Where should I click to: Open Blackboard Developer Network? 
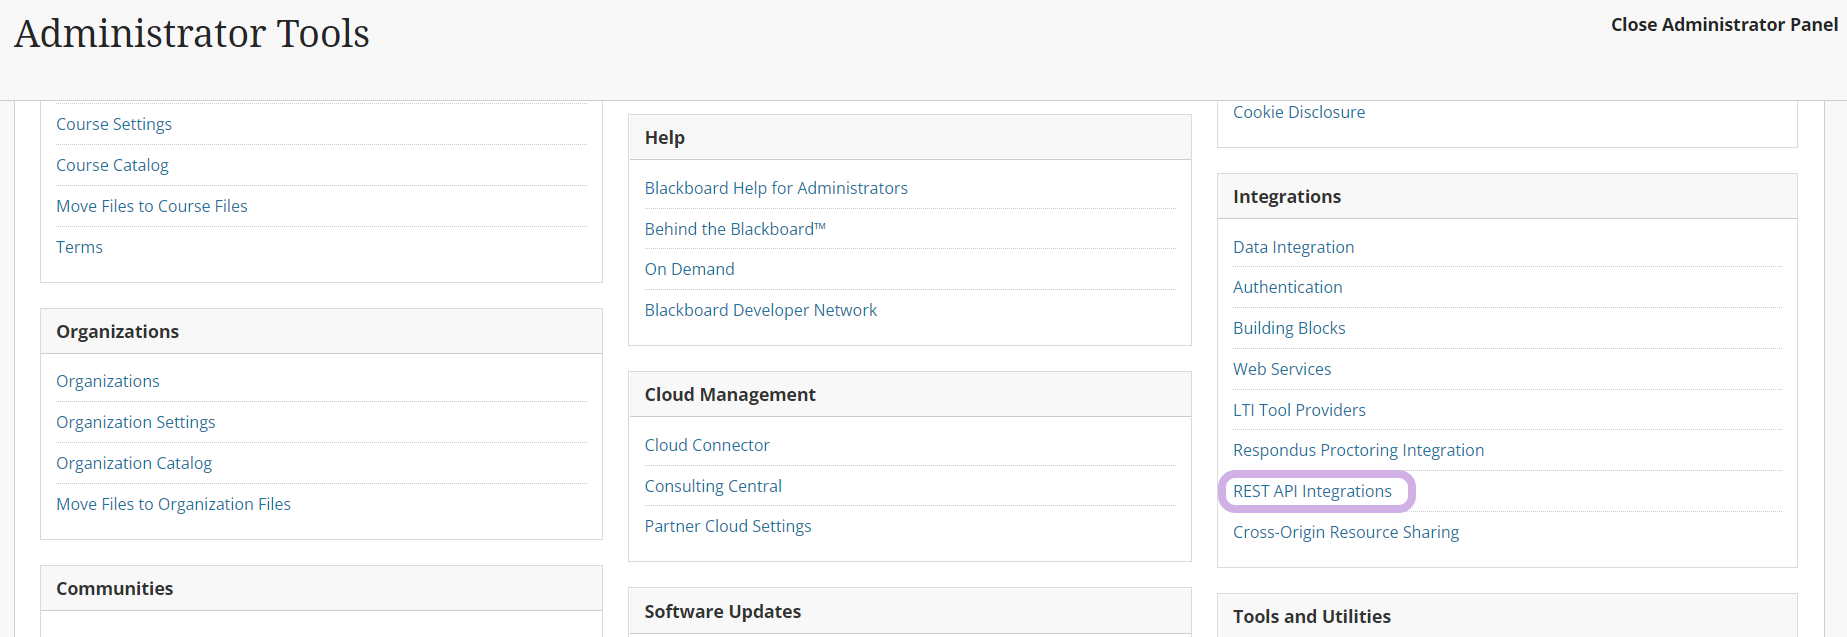[760, 310]
